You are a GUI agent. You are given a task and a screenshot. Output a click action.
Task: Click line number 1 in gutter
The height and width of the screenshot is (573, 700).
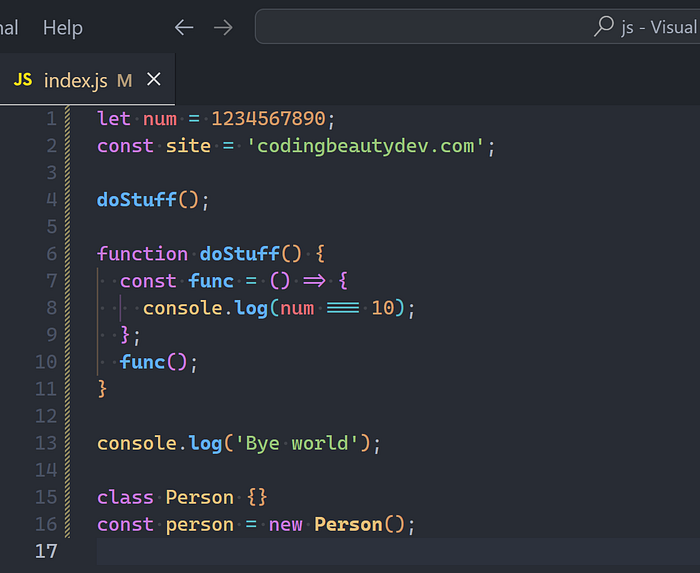tap(51, 119)
